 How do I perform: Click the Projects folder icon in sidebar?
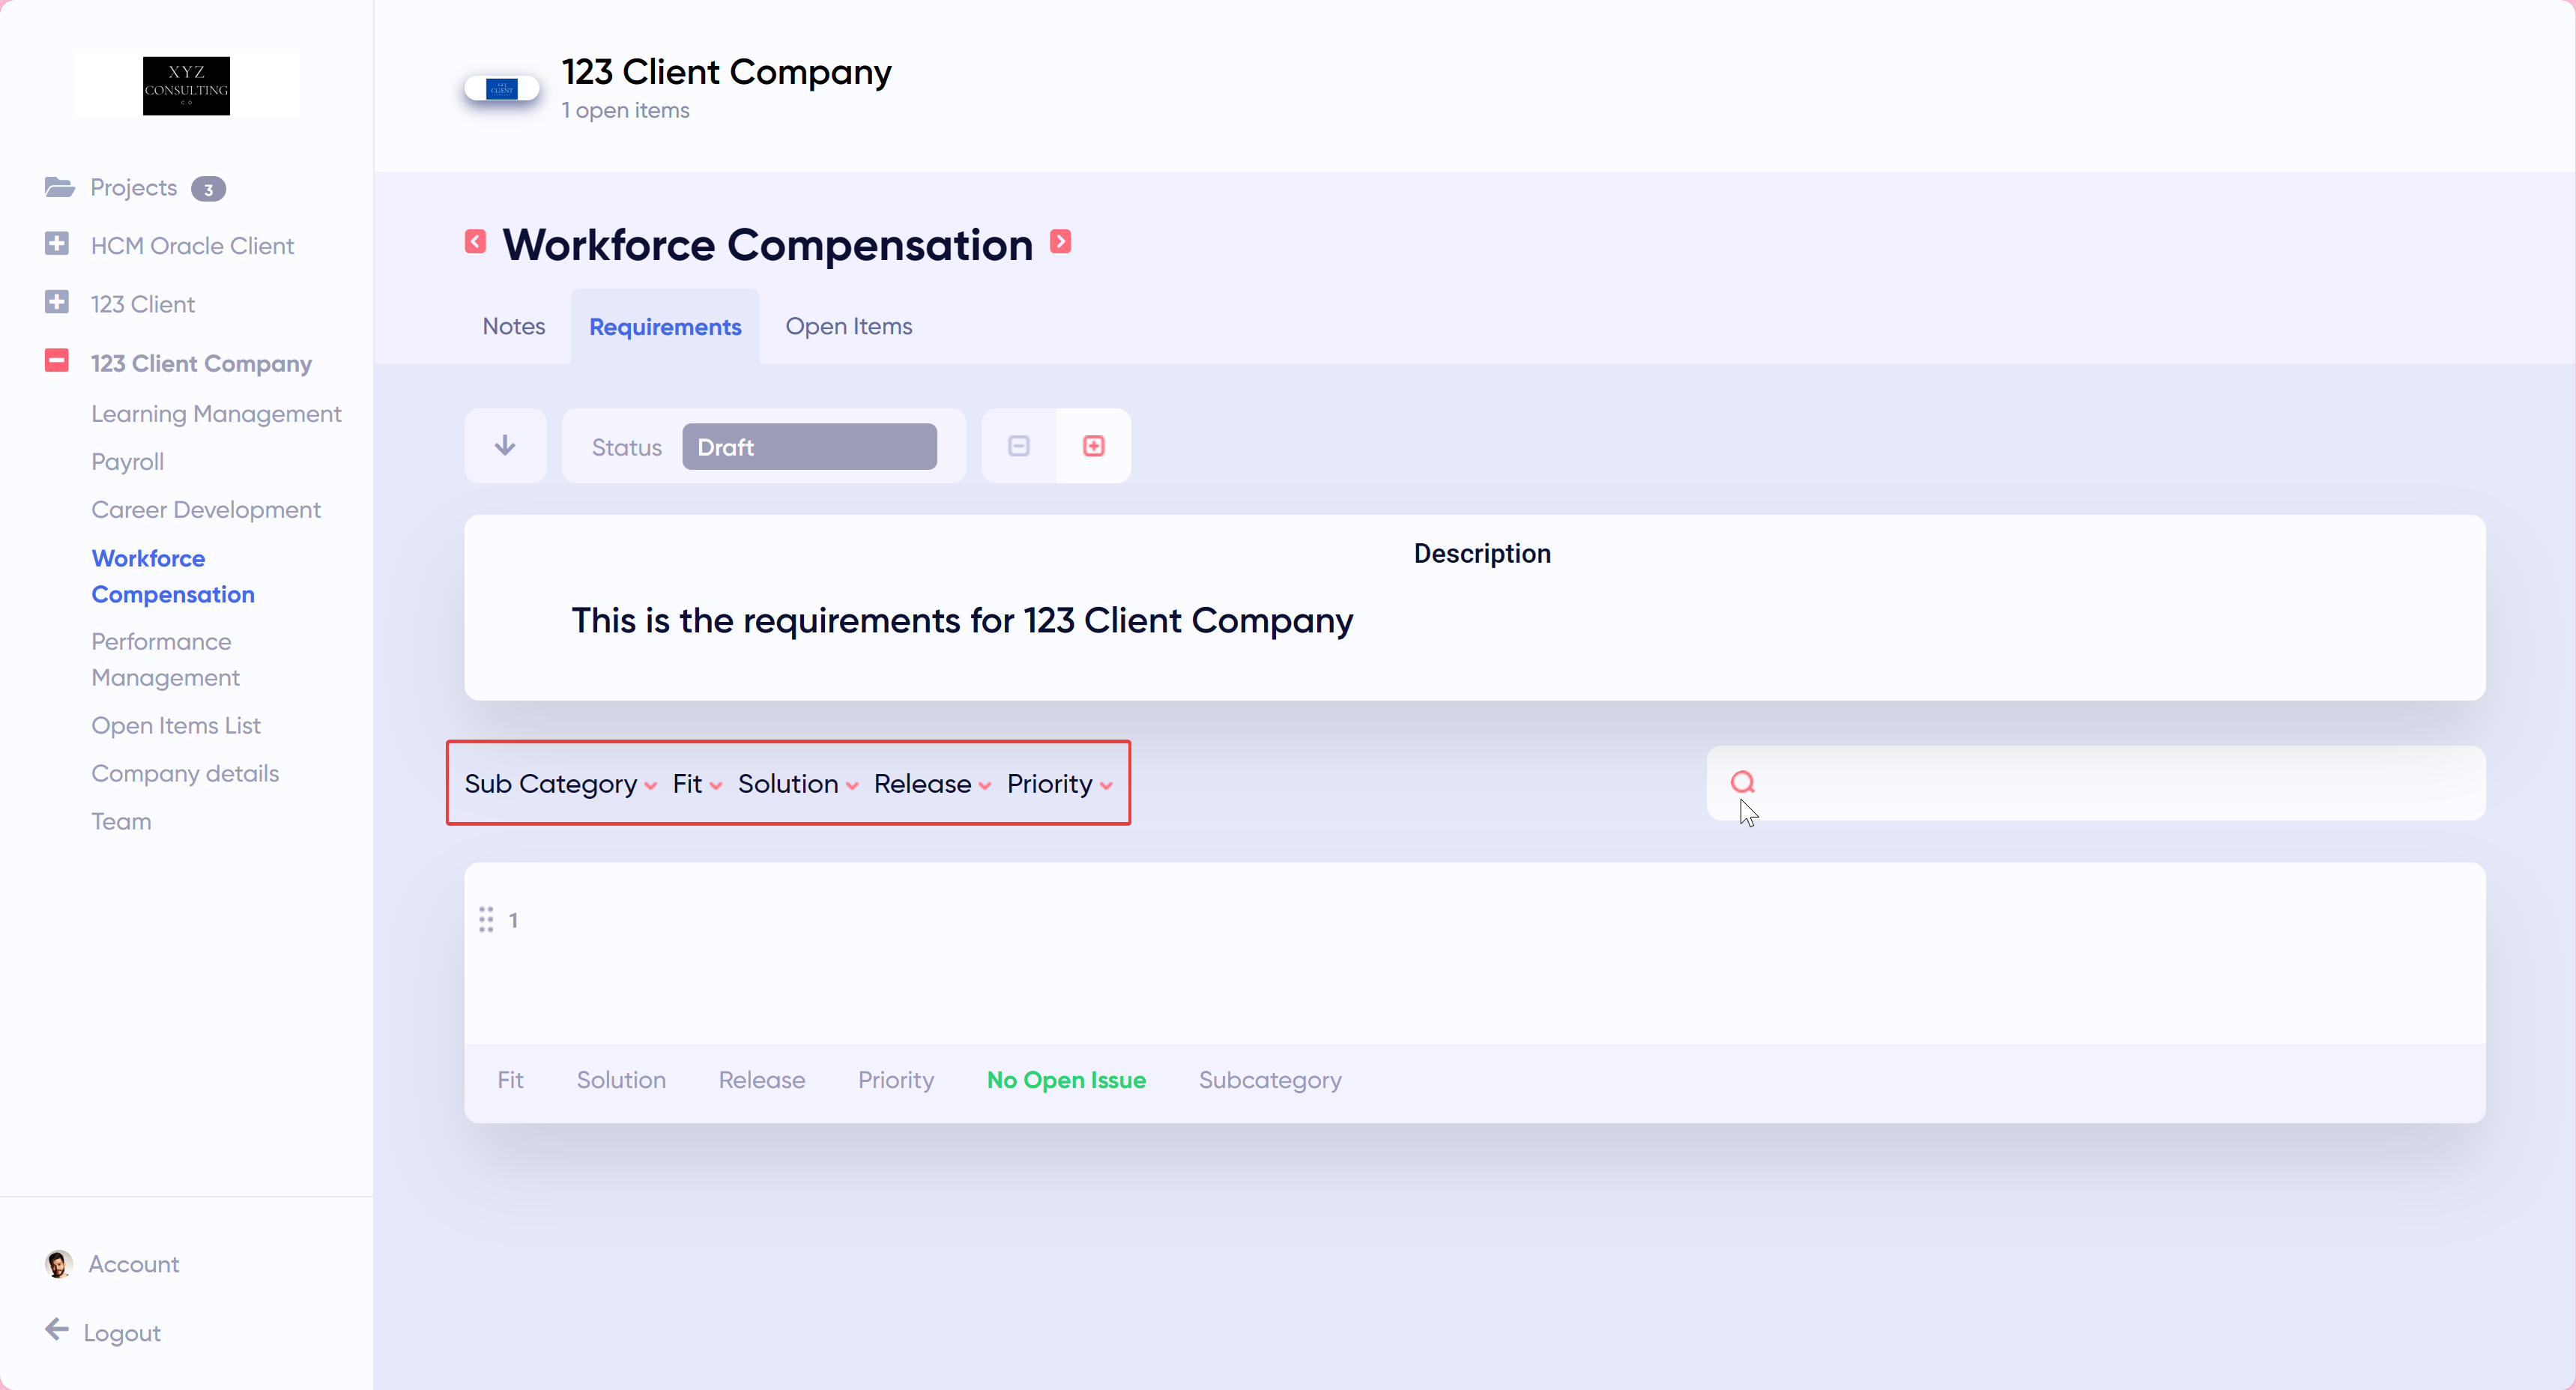click(x=59, y=187)
